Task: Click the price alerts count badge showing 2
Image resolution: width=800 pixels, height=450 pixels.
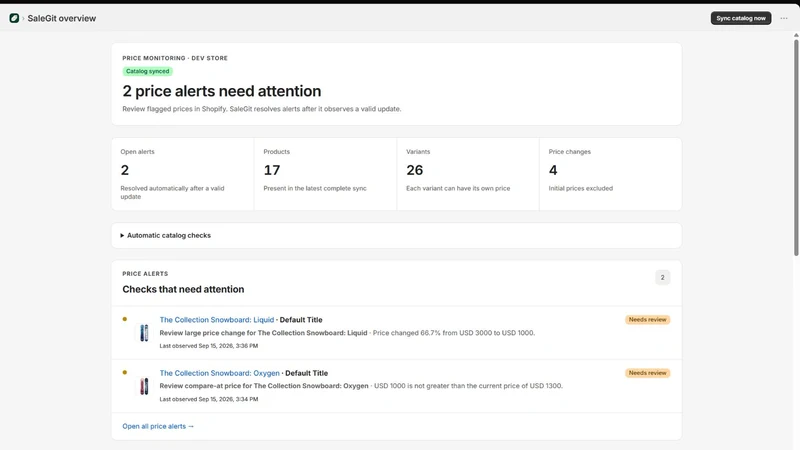Action: tap(662, 278)
